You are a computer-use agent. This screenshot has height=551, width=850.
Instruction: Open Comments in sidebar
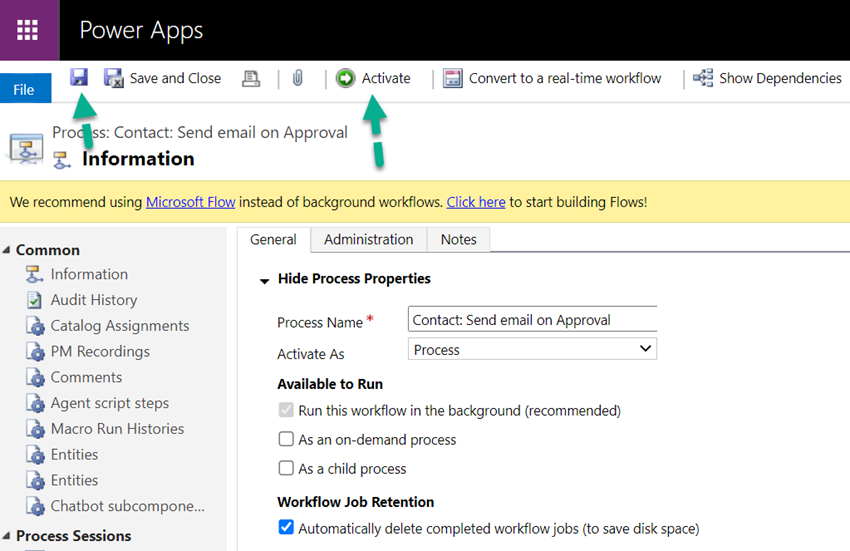click(86, 377)
